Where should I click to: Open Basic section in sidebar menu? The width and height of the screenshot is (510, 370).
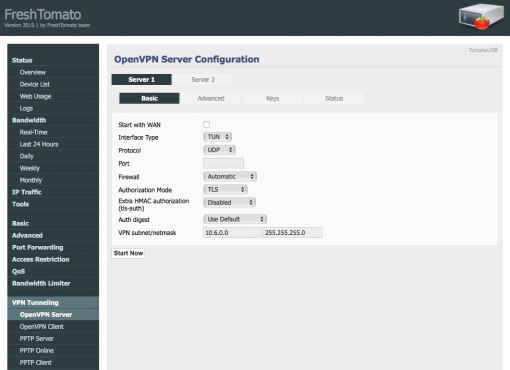pos(53,223)
